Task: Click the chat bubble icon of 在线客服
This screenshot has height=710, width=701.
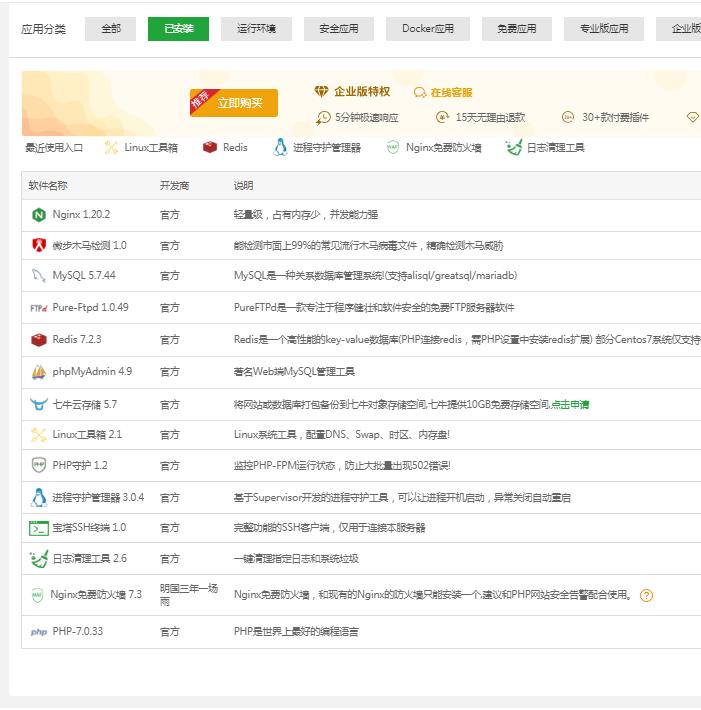Action: 420,93
